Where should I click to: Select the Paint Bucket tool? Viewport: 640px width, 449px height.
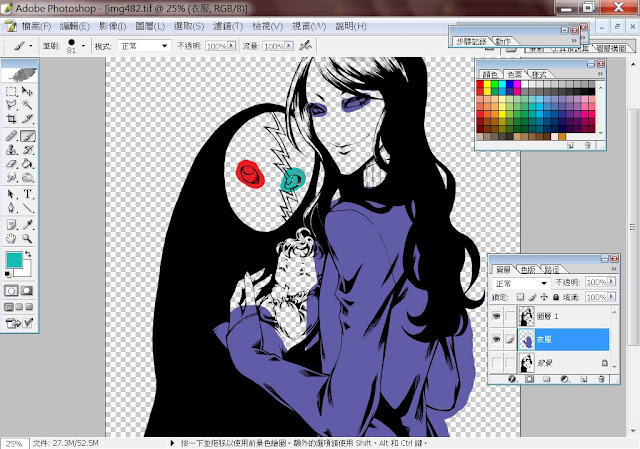(27, 164)
